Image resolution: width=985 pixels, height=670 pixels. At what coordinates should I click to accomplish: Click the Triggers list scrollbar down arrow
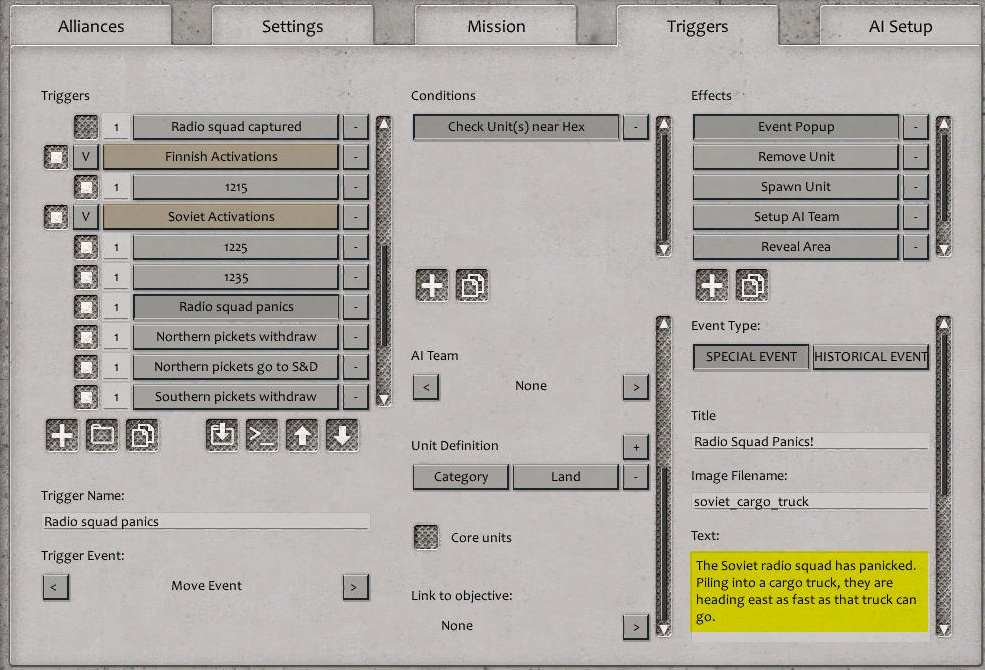tap(383, 399)
